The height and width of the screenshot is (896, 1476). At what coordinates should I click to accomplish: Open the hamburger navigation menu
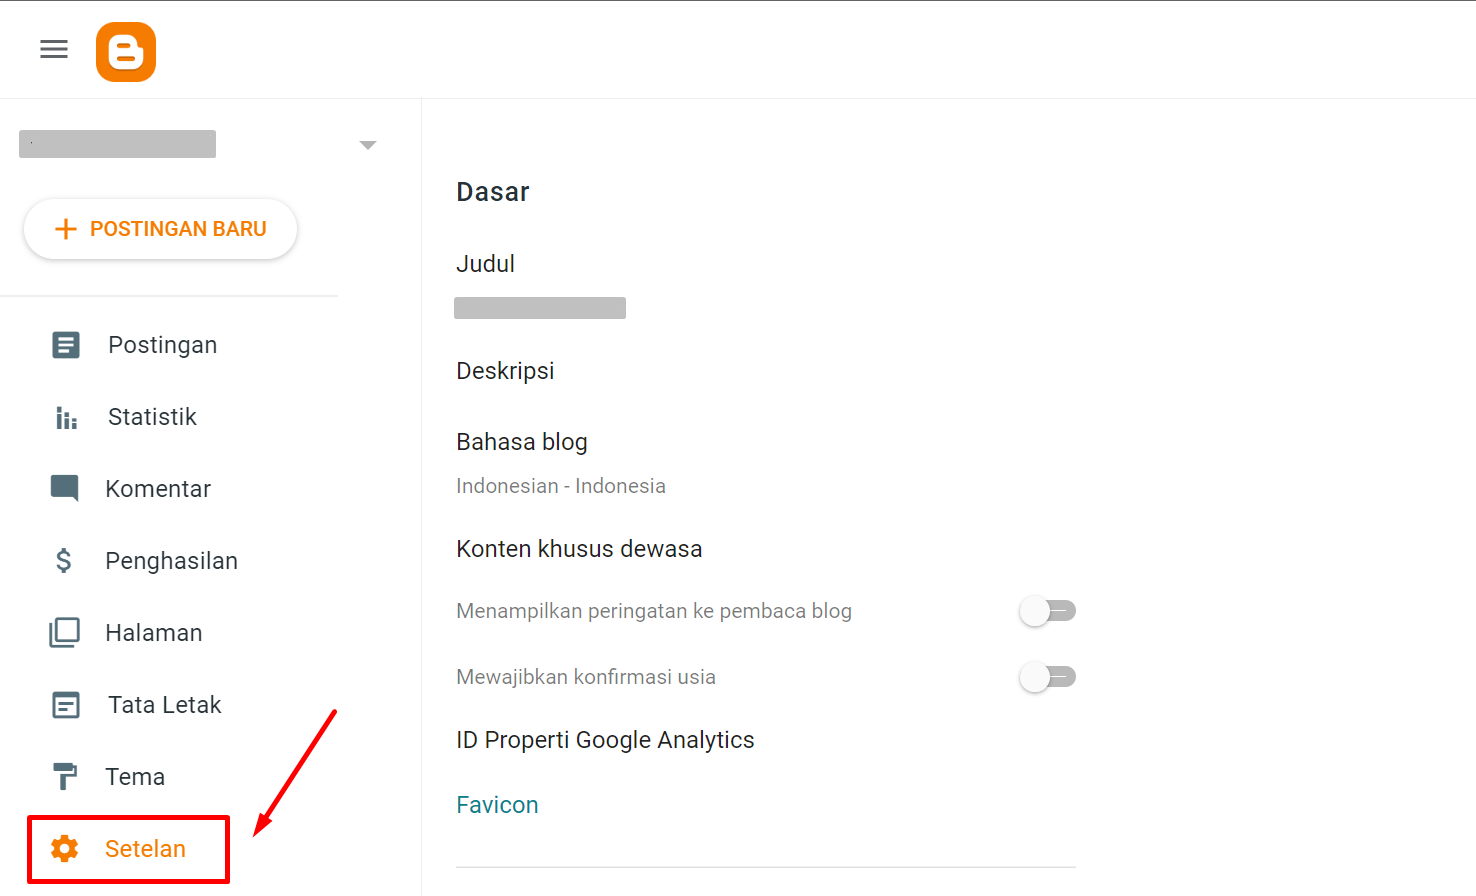click(x=54, y=50)
